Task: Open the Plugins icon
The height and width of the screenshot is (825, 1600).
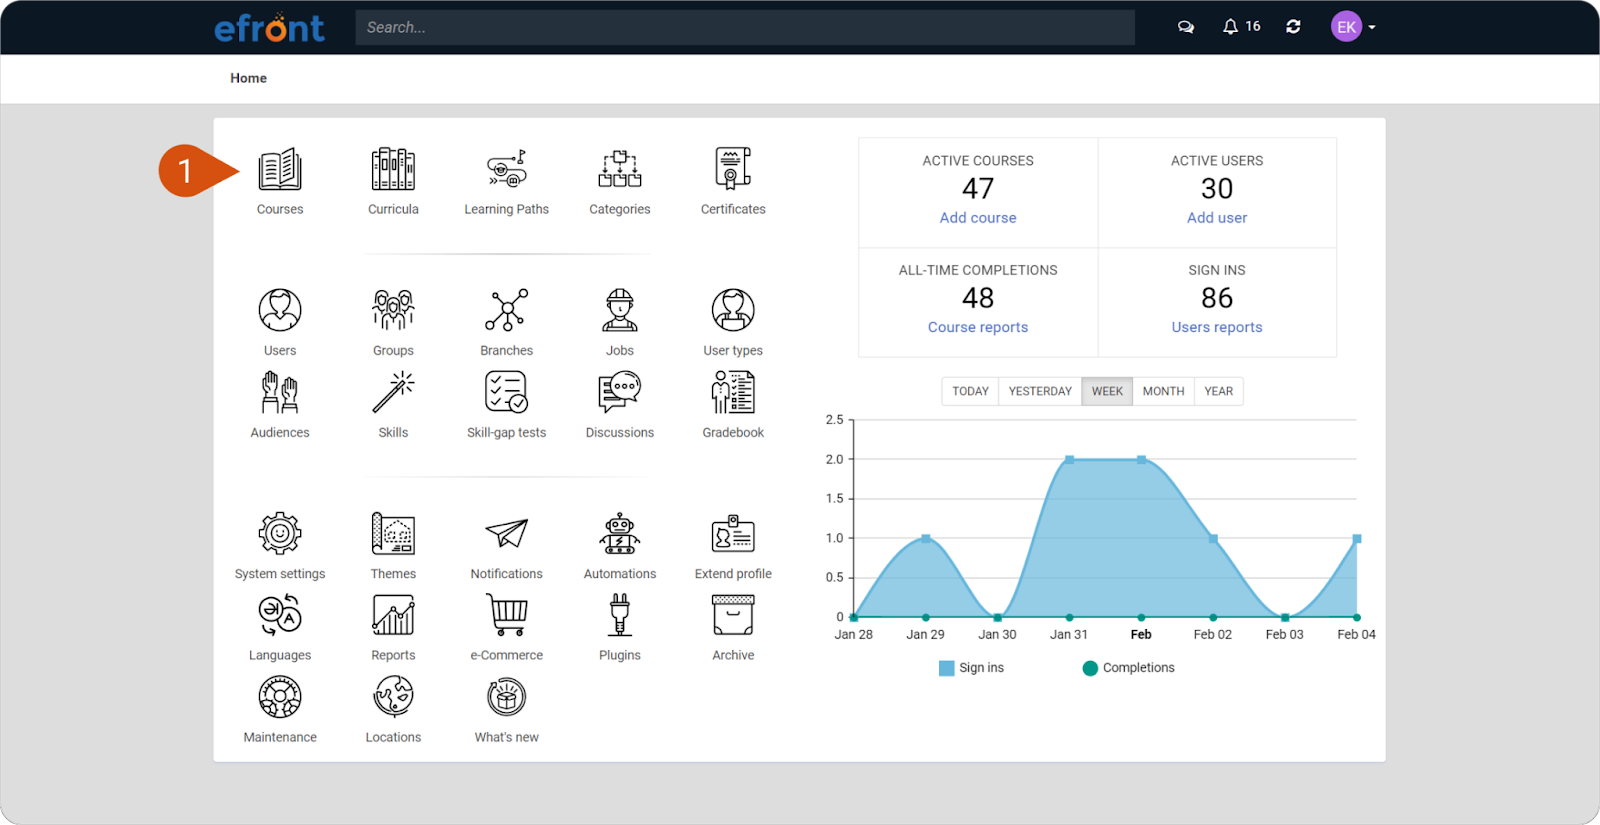Action: click(620, 615)
